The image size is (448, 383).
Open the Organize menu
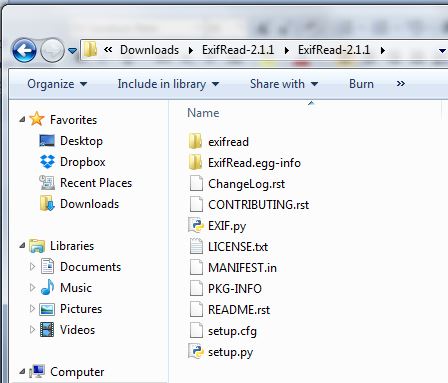pos(57,84)
